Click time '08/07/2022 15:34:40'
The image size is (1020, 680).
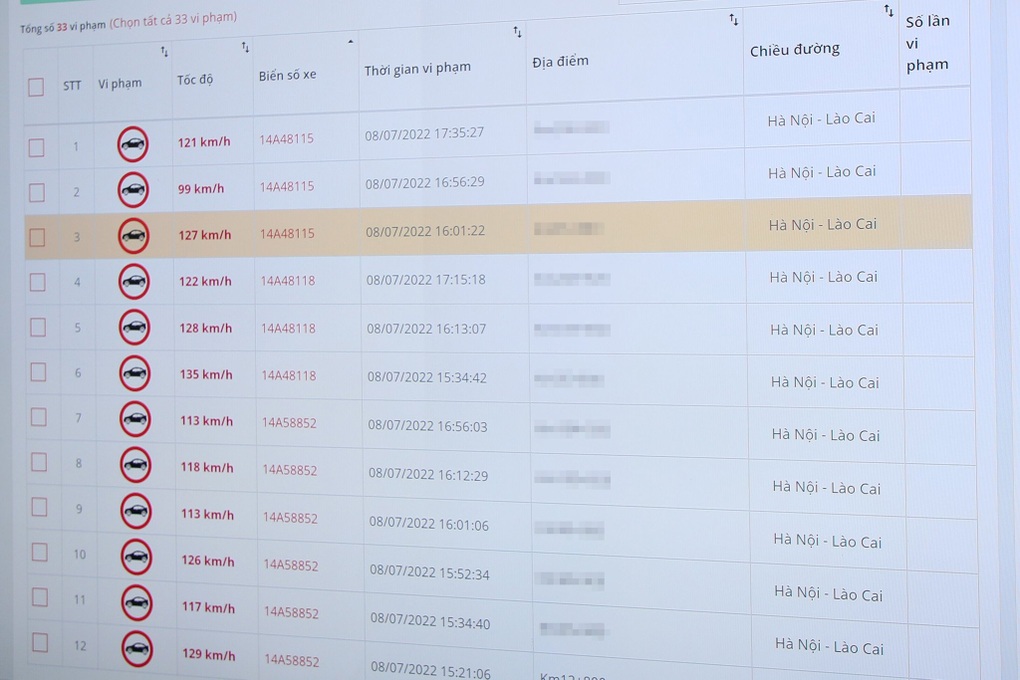(x=431, y=621)
